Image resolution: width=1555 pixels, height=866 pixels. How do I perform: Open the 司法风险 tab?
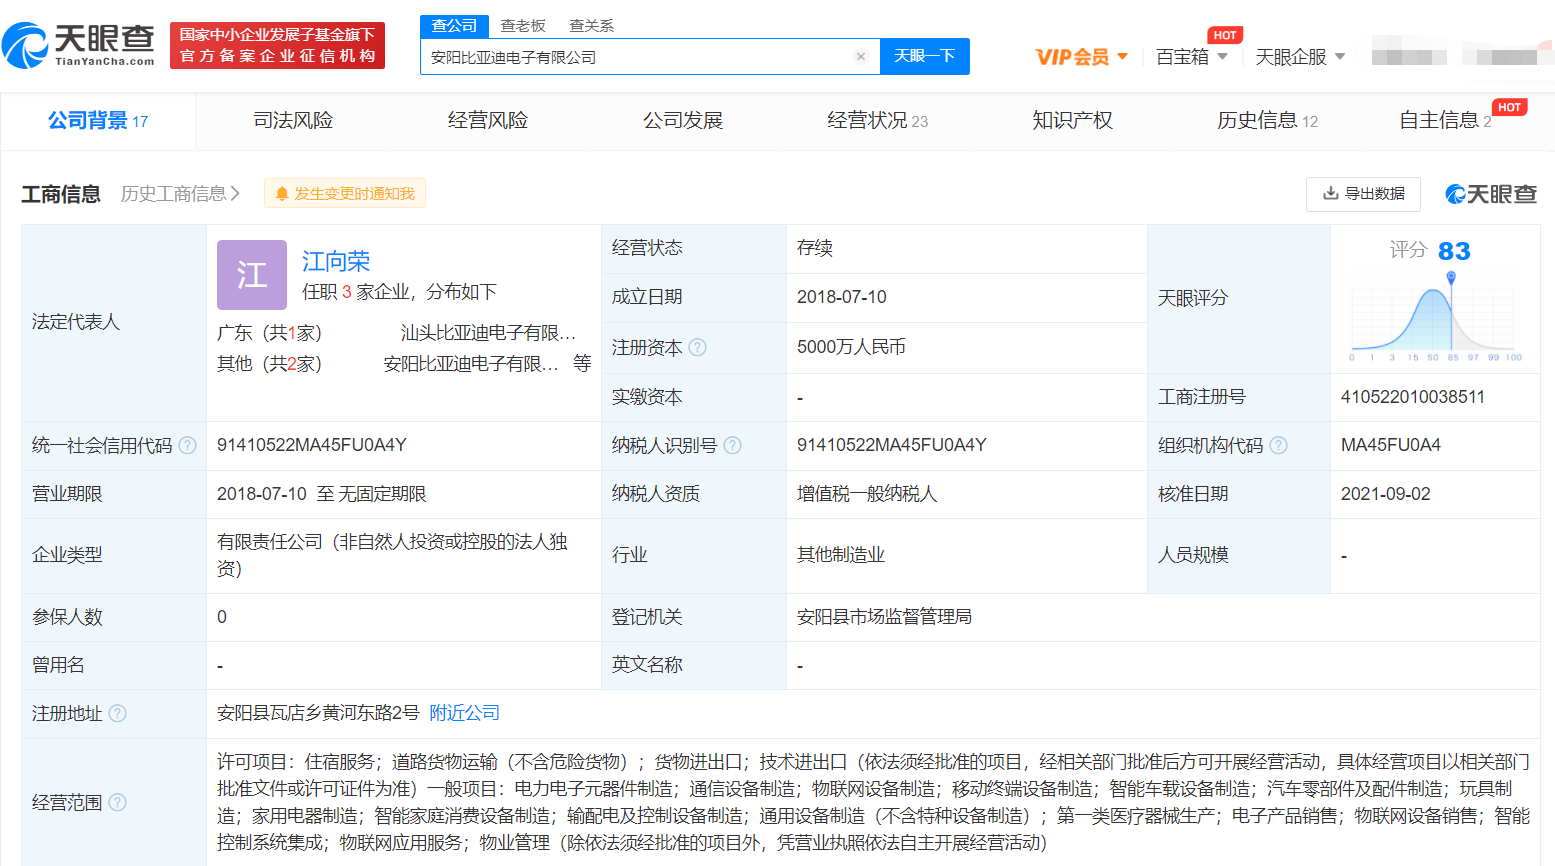(x=293, y=121)
